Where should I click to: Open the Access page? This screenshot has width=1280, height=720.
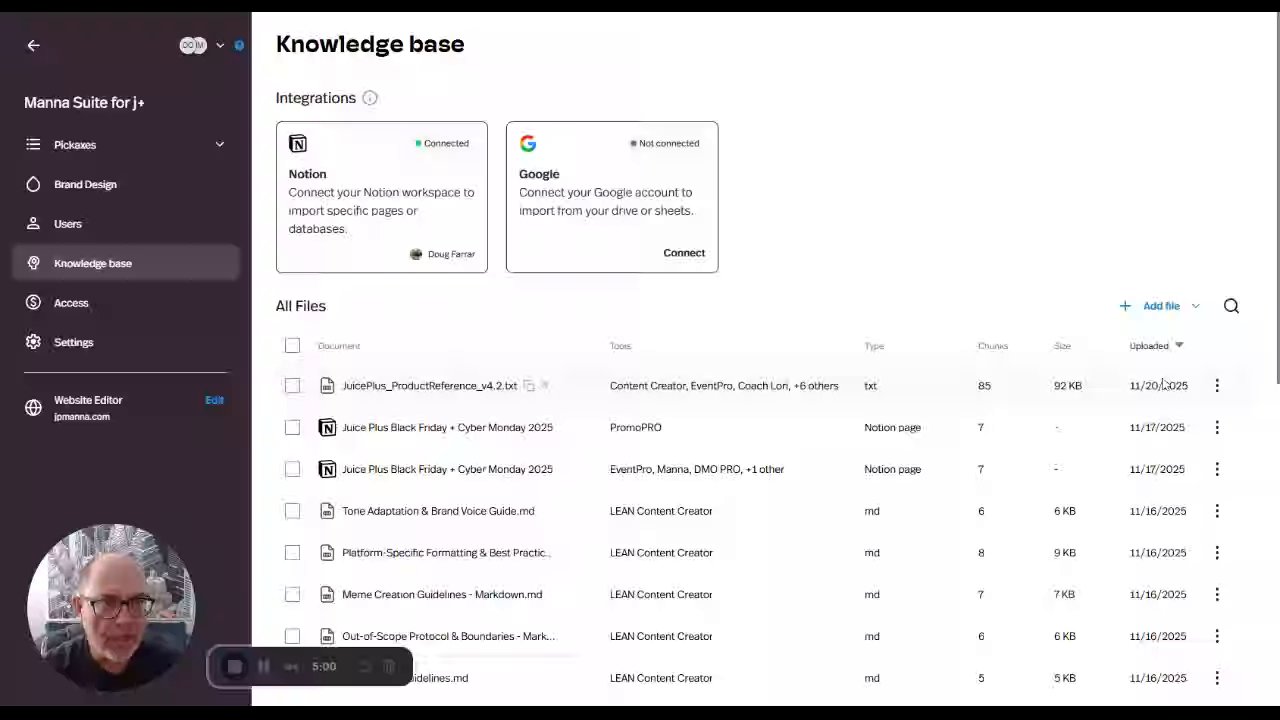[x=71, y=303]
